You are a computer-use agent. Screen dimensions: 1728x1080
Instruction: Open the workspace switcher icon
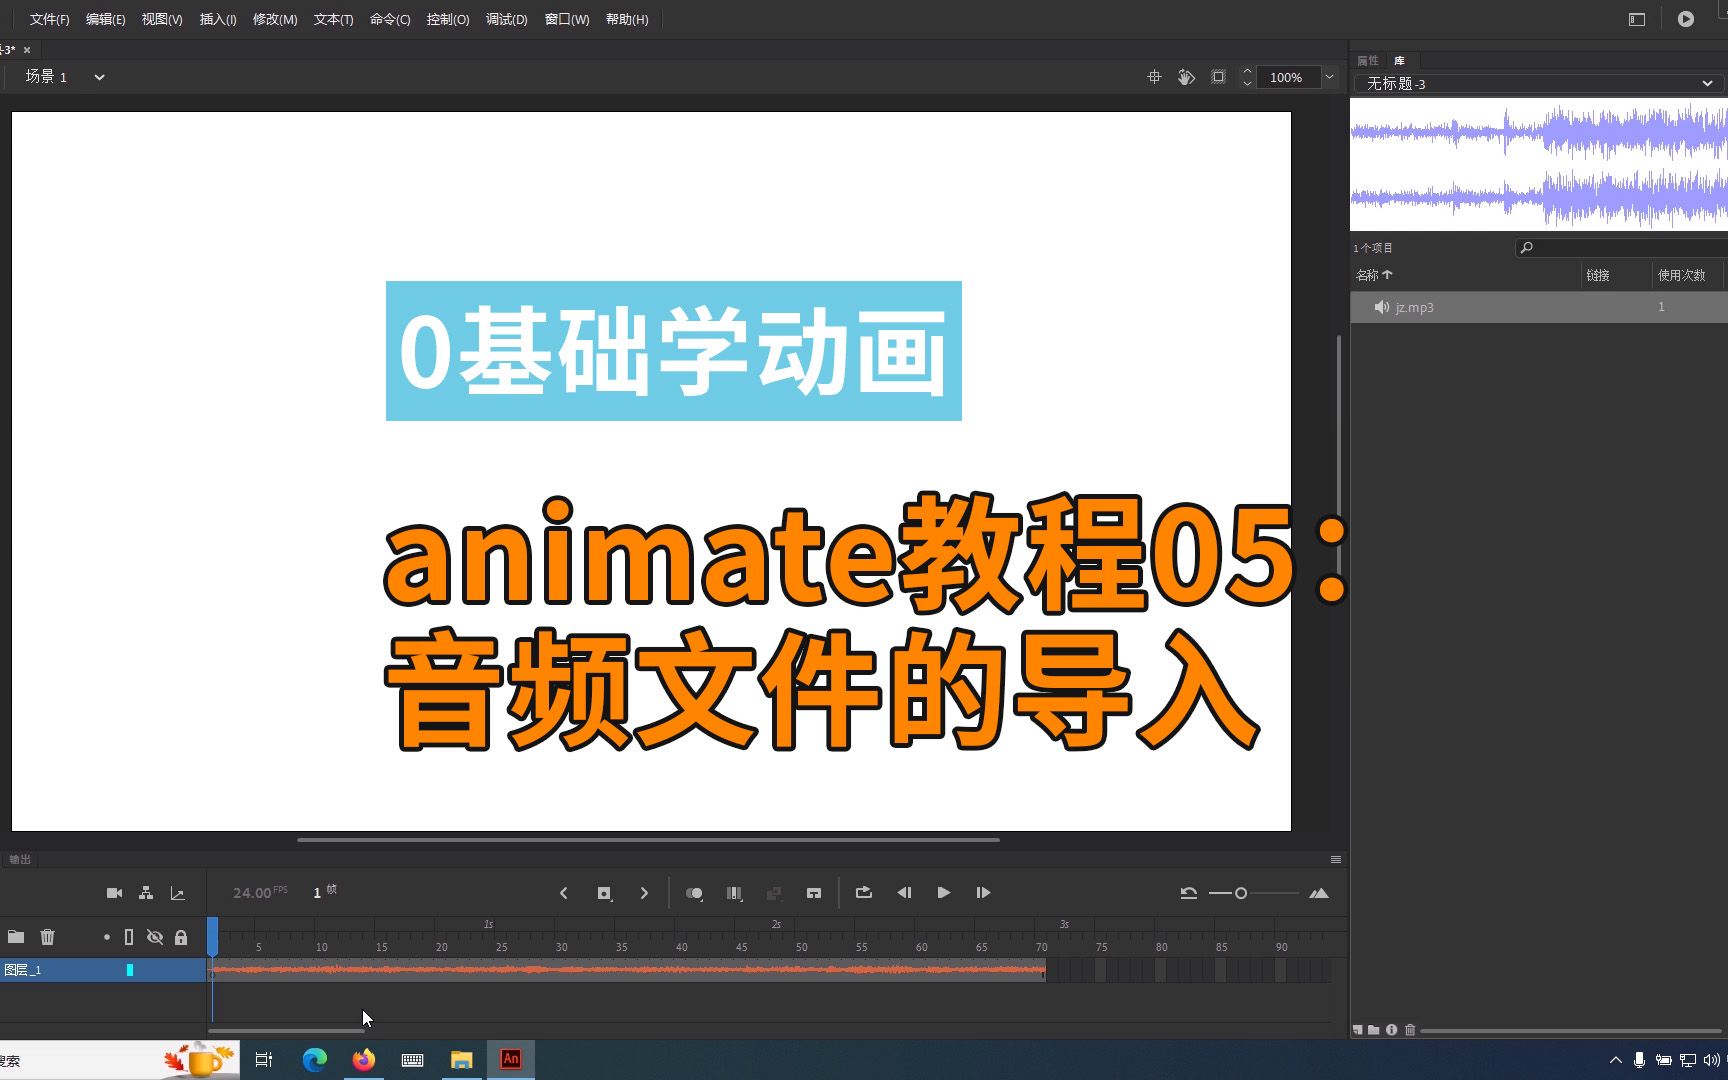(x=1637, y=19)
